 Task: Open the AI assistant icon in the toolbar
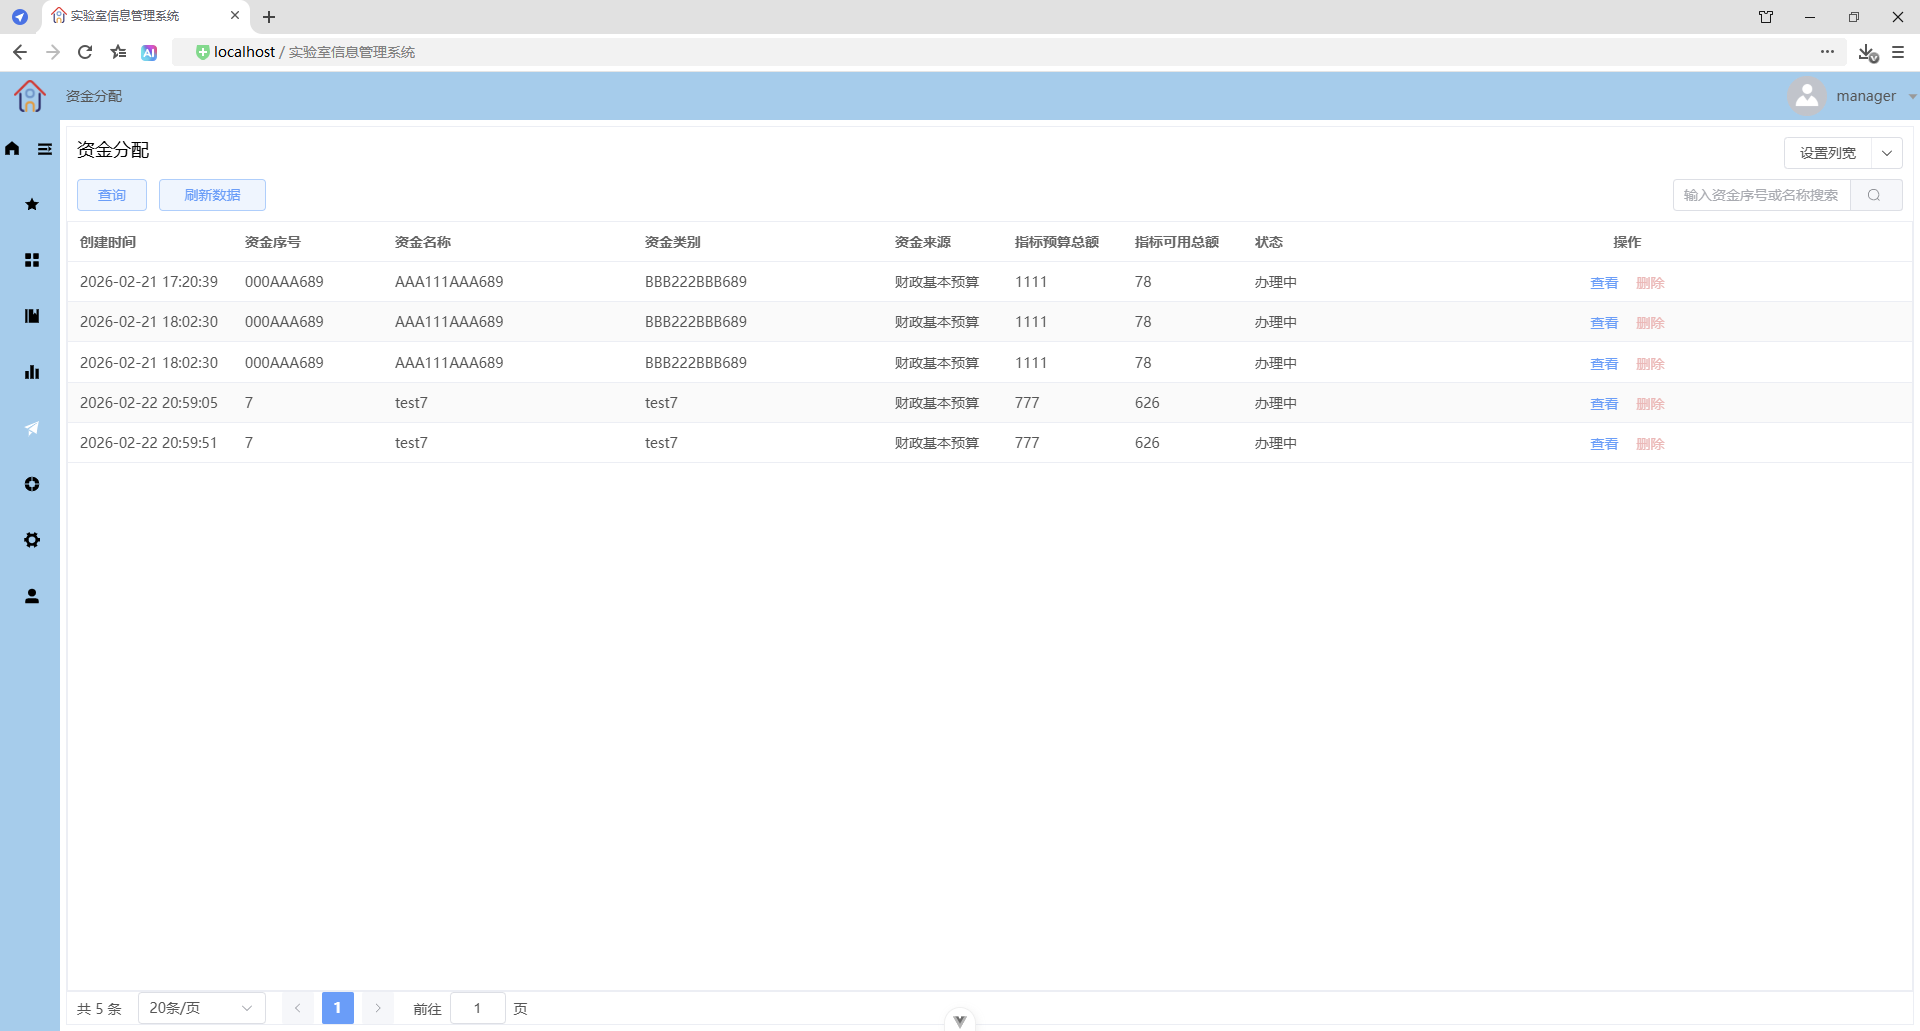pos(149,52)
